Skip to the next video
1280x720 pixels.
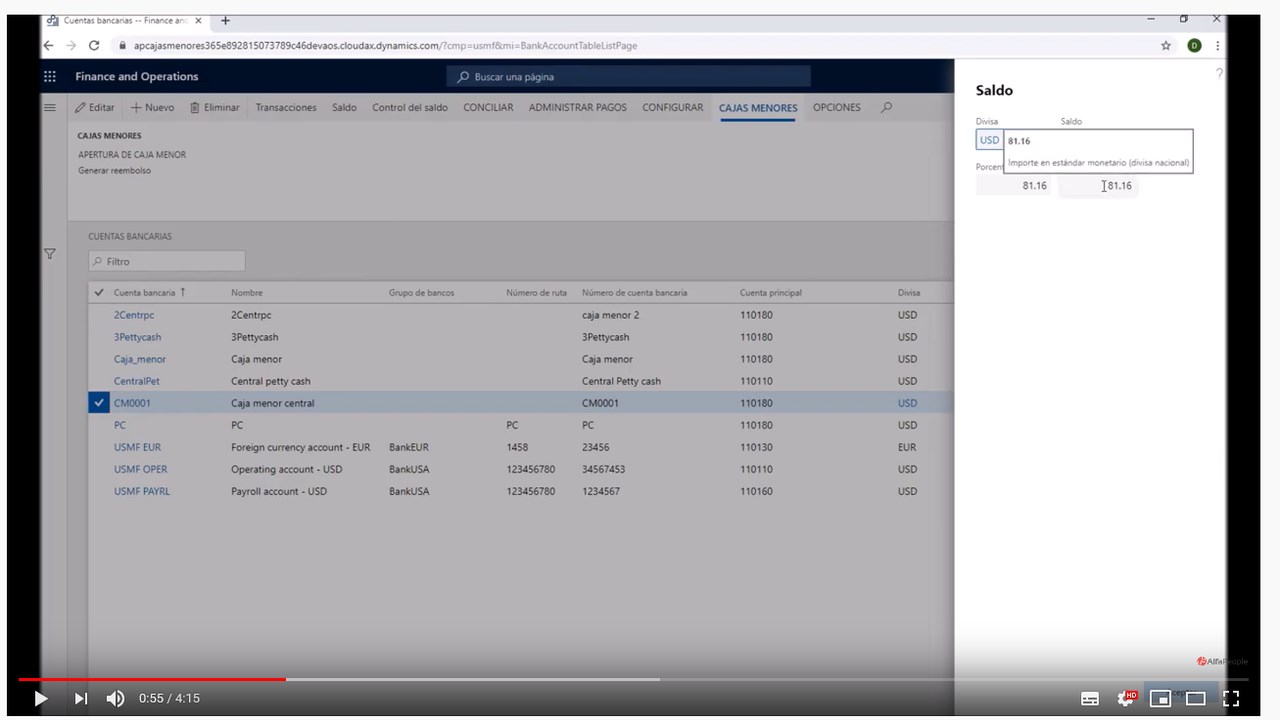pyautogui.click(x=81, y=698)
